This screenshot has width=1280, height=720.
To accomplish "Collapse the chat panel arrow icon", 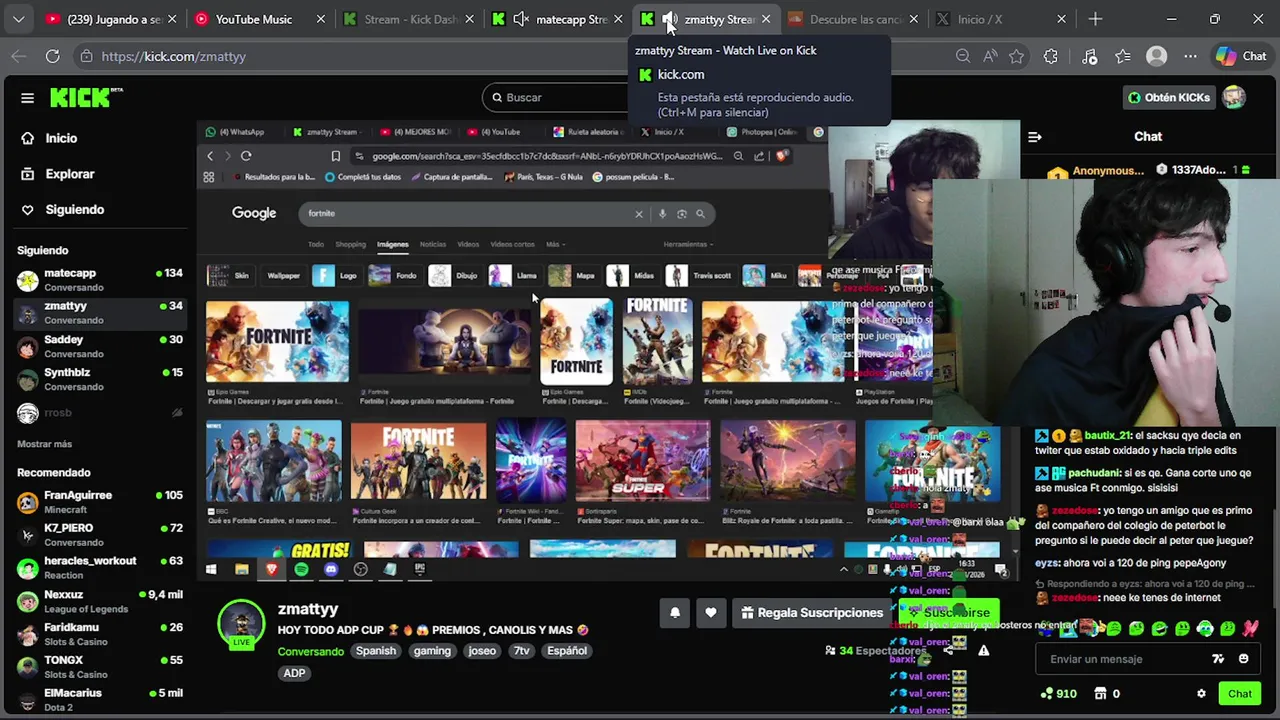I will point(1035,137).
